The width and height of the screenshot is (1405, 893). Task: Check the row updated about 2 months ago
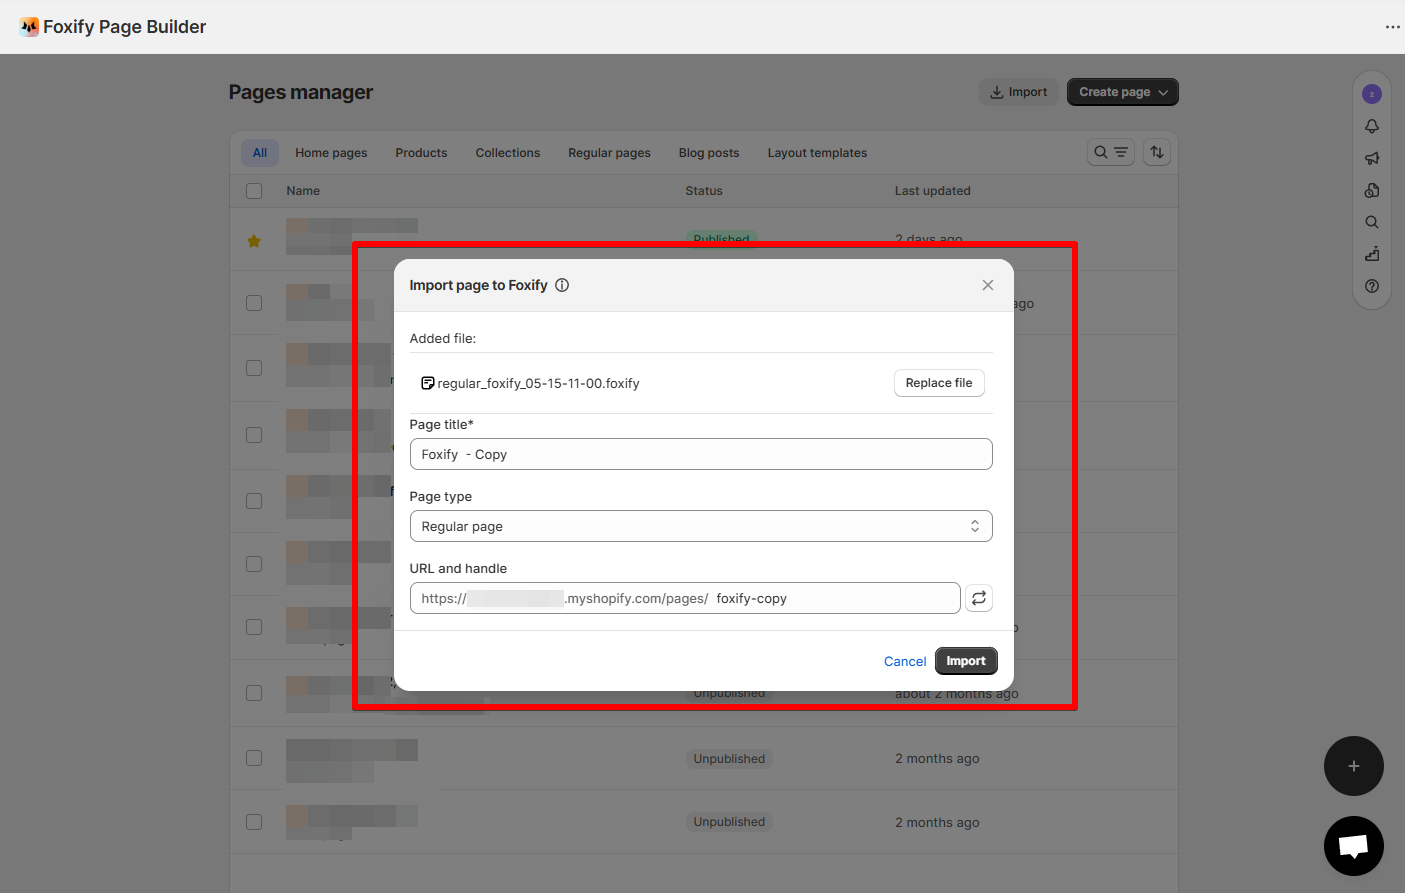pos(254,693)
